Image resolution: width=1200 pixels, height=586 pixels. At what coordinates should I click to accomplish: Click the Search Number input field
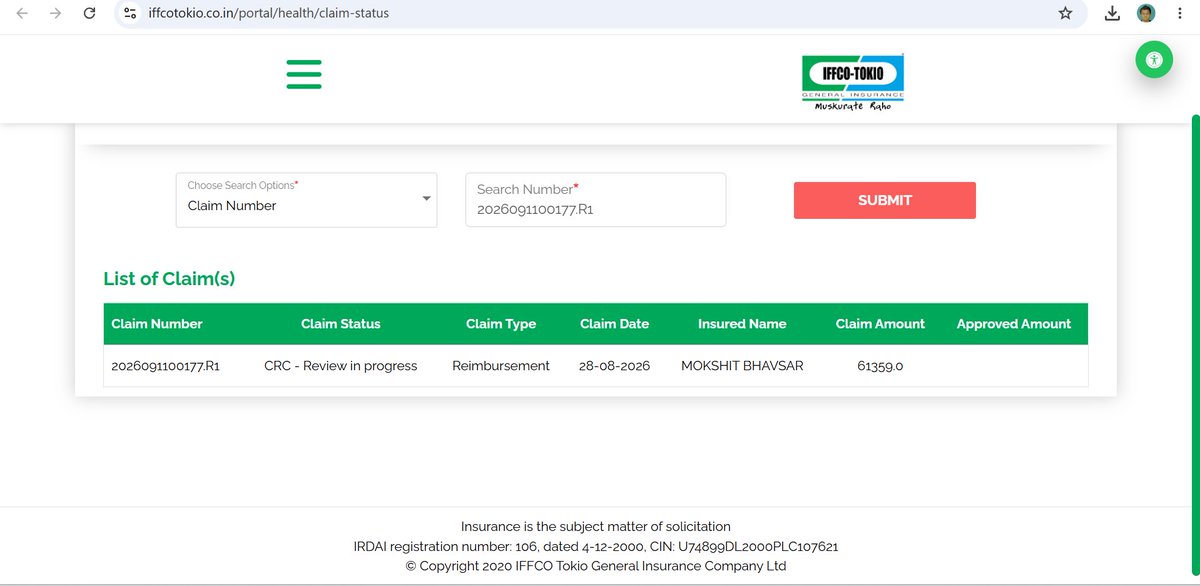coord(595,200)
